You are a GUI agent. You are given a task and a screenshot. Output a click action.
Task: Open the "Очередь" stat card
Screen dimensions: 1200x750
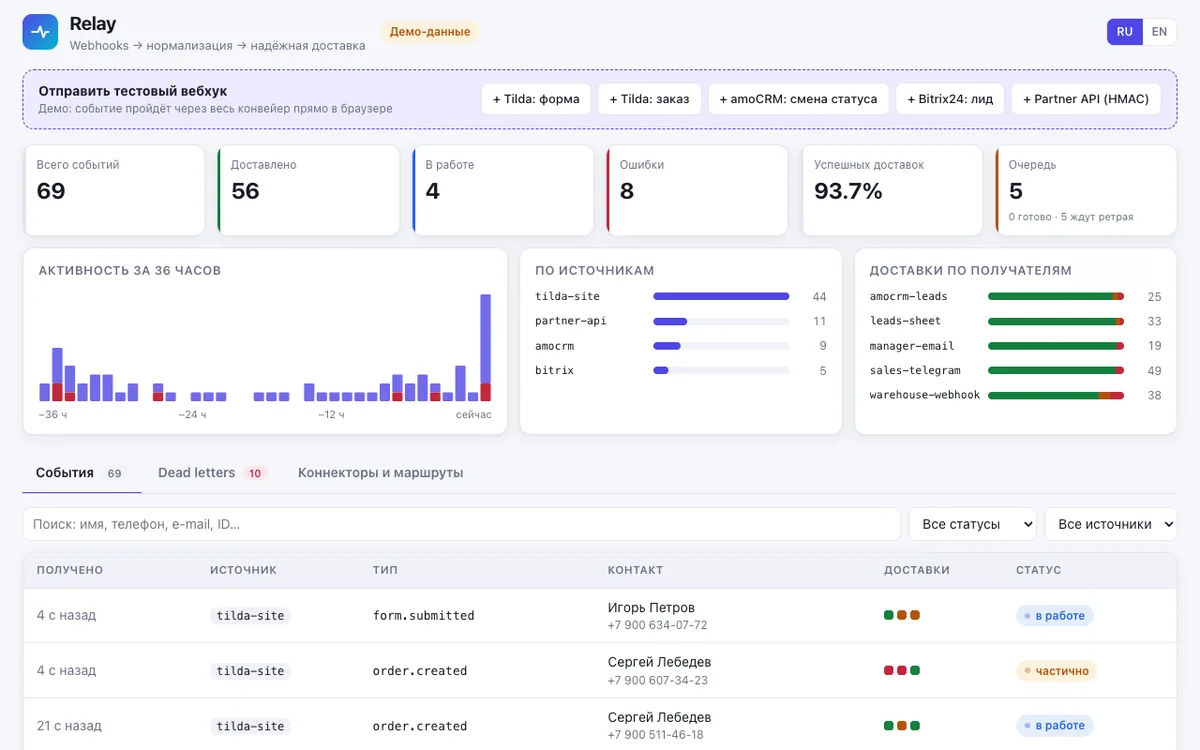tap(1086, 190)
